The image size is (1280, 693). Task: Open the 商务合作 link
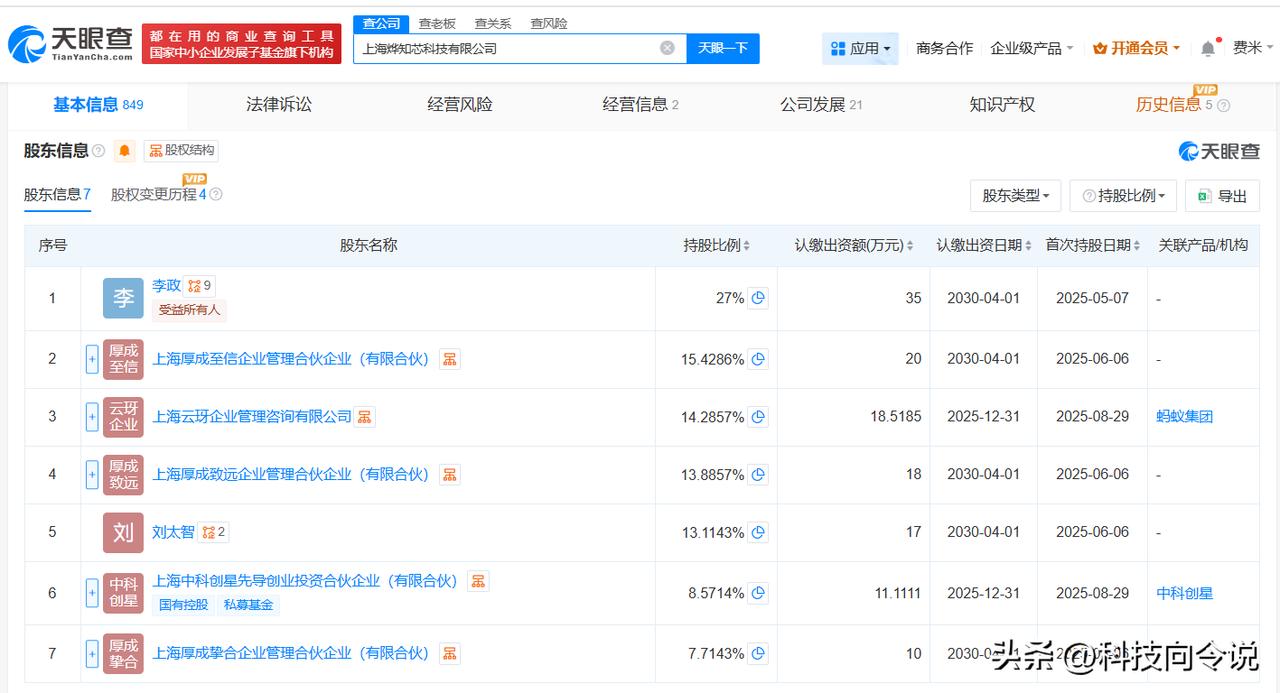944,48
